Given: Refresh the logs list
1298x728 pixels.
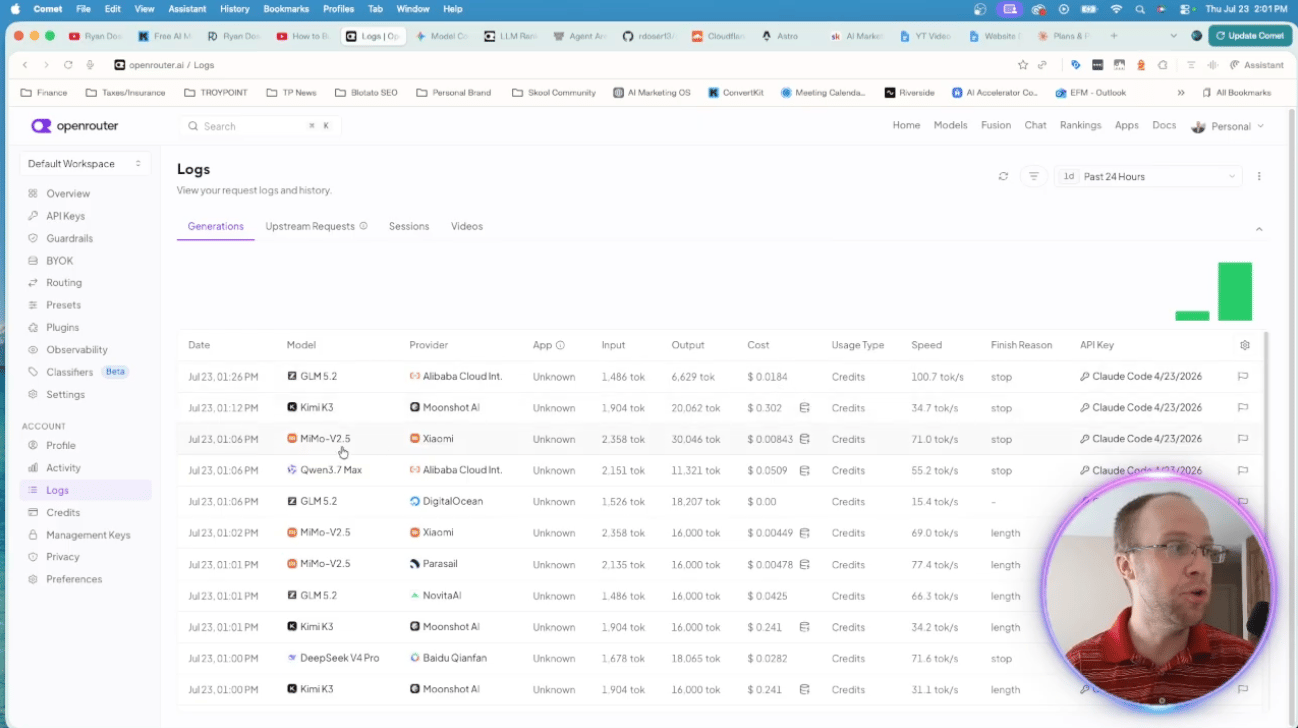Looking at the screenshot, I should [x=1003, y=177].
